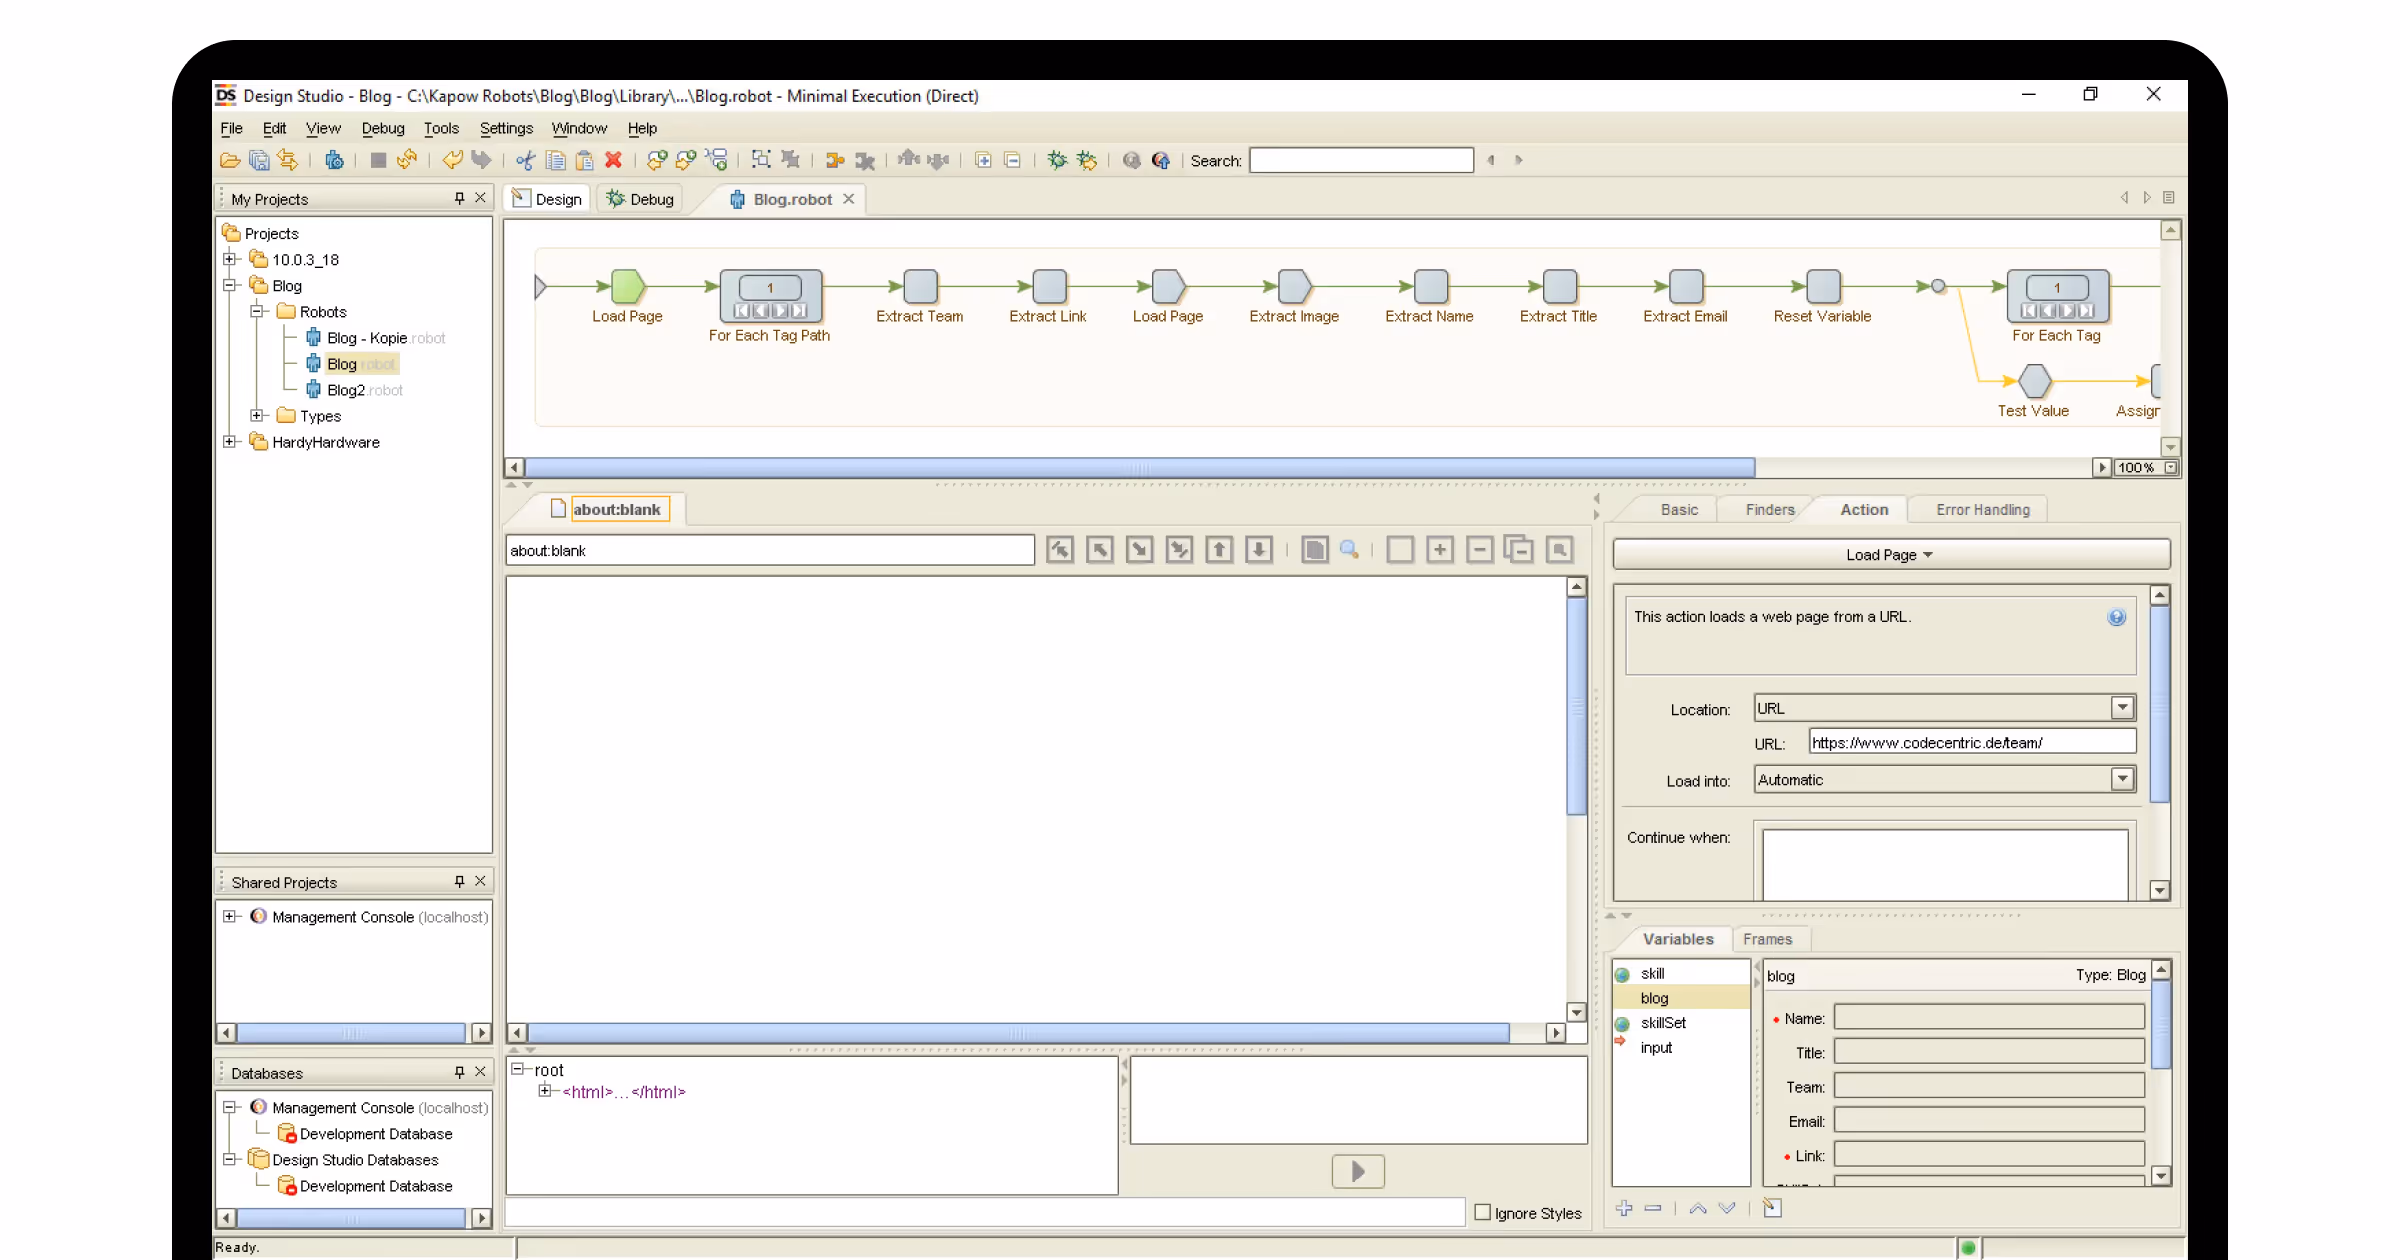Click the Undo arrow icon
The height and width of the screenshot is (1260, 2400).
pyautogui.click(x=453, y=160)
